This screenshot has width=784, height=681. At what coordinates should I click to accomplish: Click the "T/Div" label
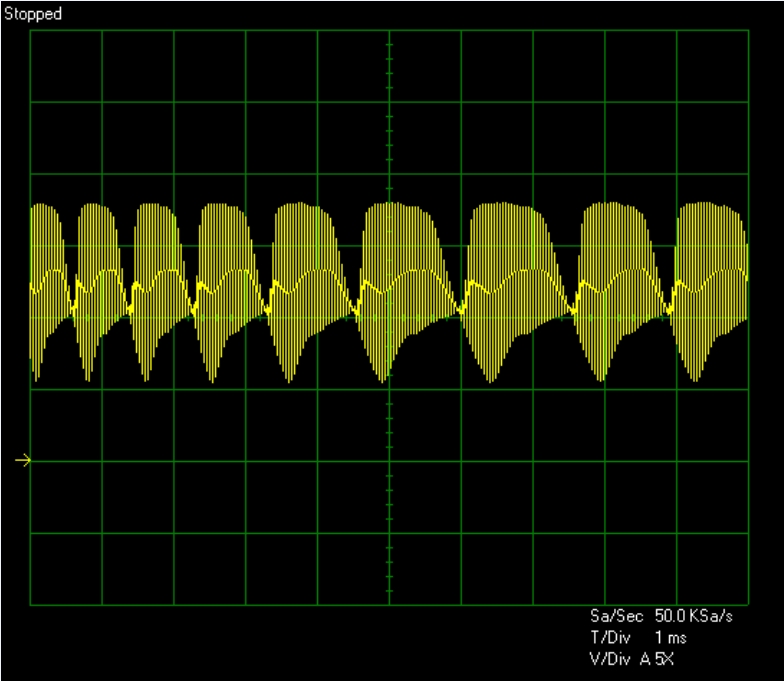610,638
